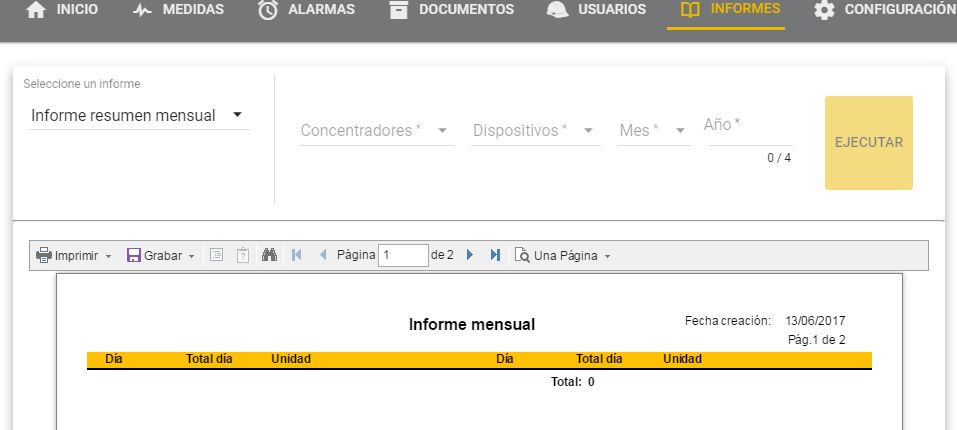Click the date 13/06/2017
Image resolution: width=957 pixels, height=430 pixels.
pyautogui.click(x=815, y=321)
